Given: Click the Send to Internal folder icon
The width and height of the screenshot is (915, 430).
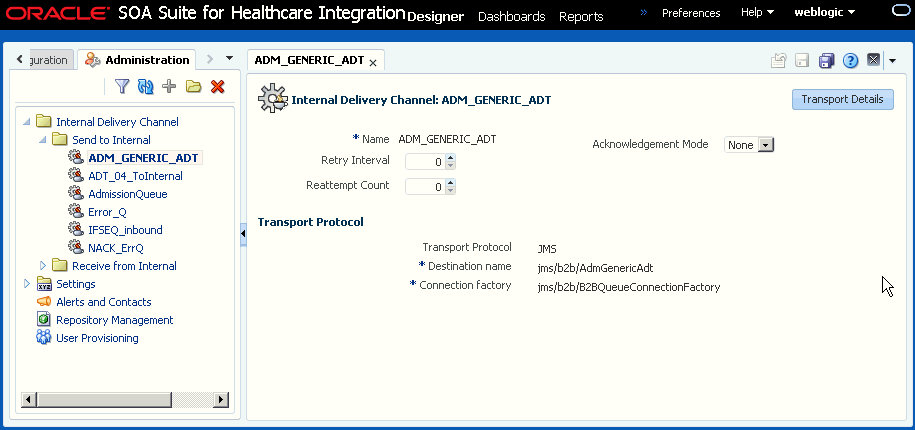Looking at the screenshot, I should click(x=60, y=139).
